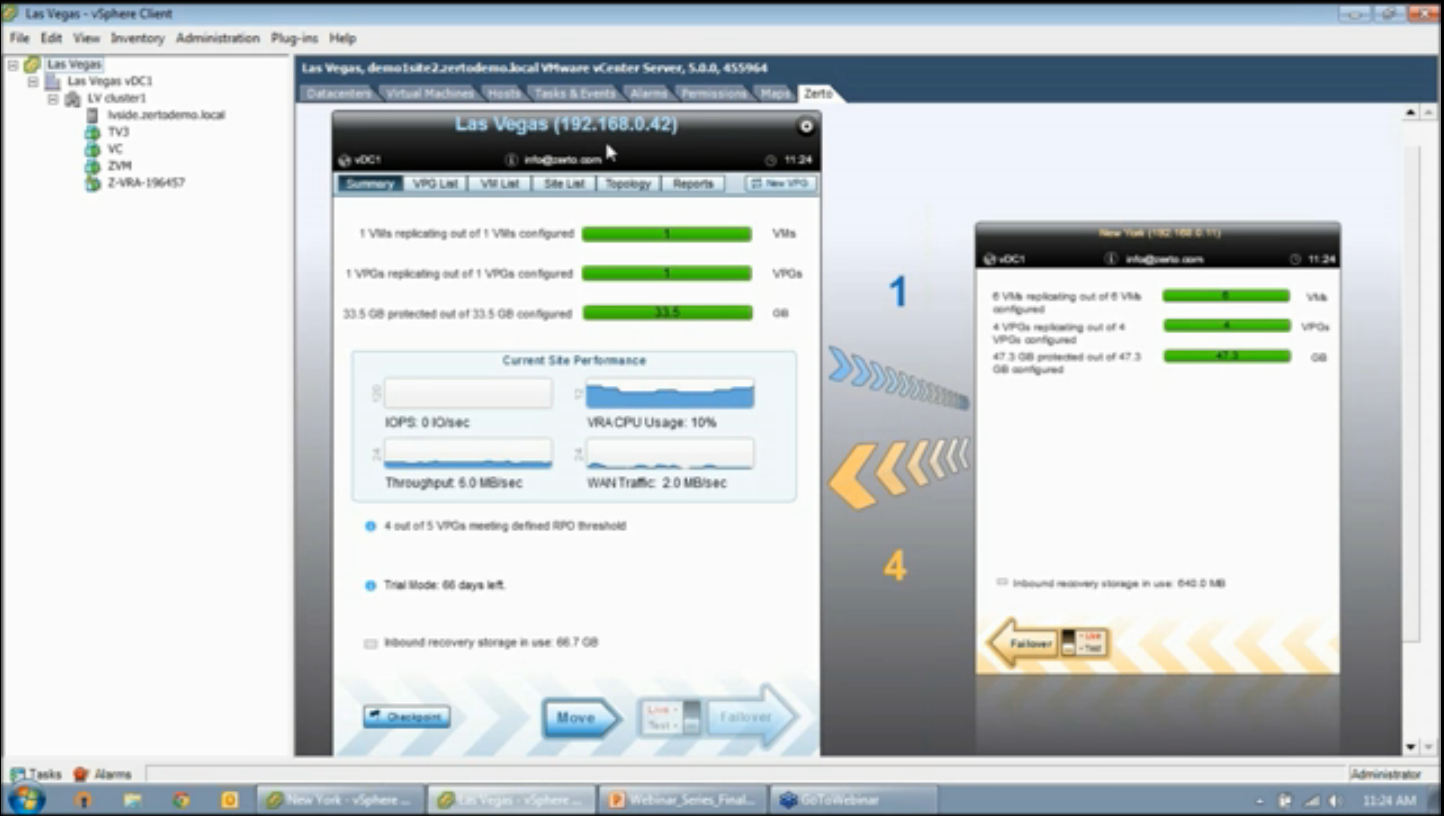
Task: Click the ZVM virtual machine icon
Action: click(92, 166)
